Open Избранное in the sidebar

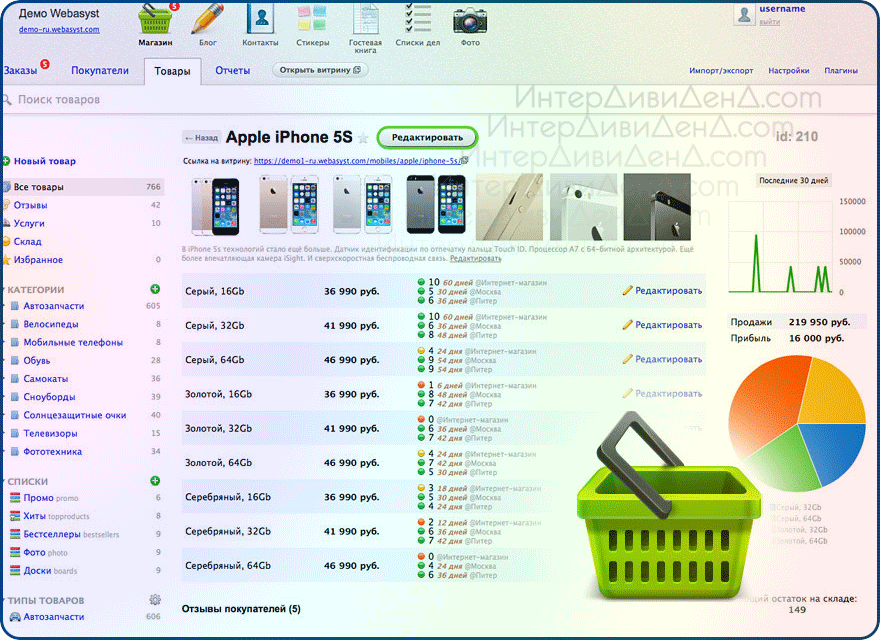pyautogui.click(x=38, y=260)
